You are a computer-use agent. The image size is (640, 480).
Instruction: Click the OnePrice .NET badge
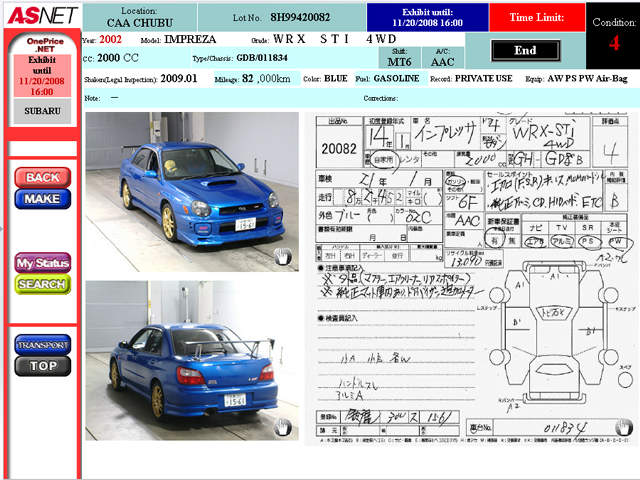tap(45, 45)
